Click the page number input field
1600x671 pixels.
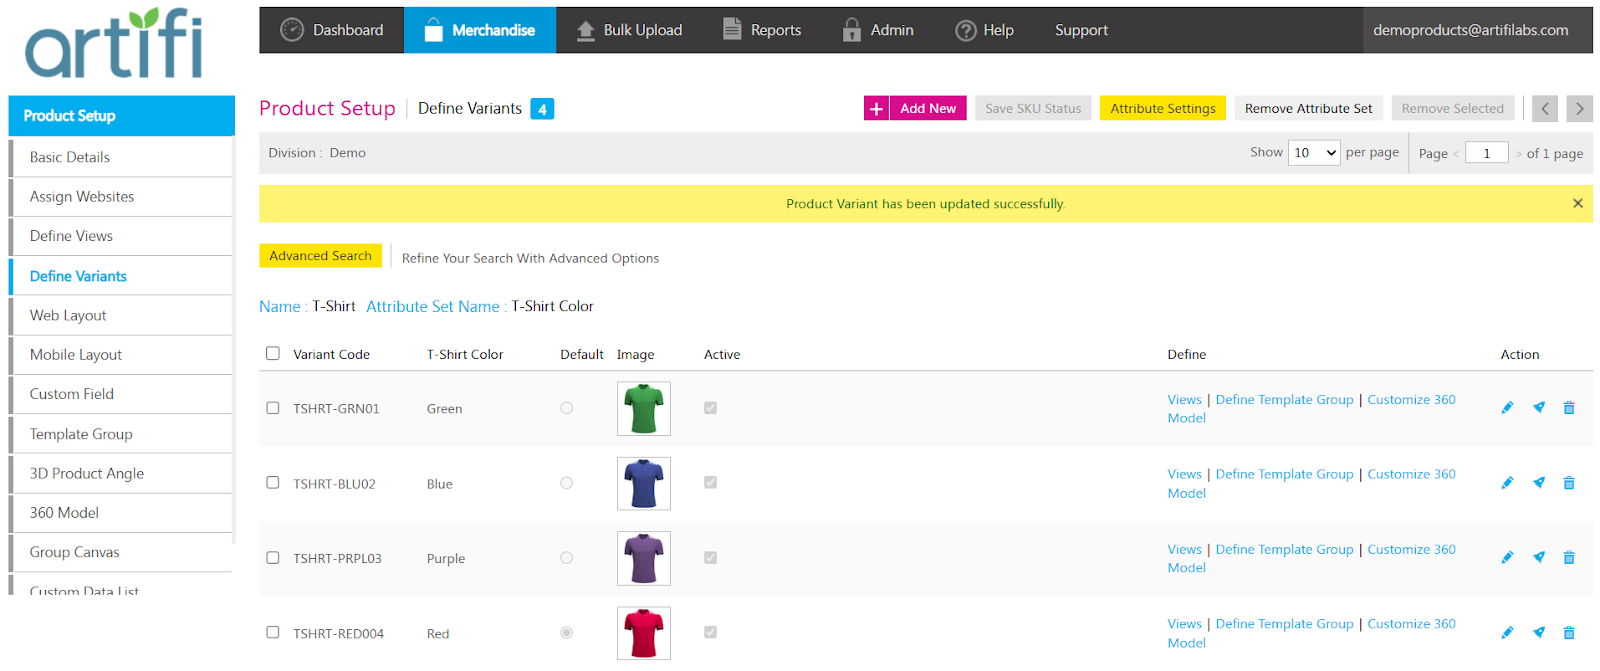pos(1487,153)
